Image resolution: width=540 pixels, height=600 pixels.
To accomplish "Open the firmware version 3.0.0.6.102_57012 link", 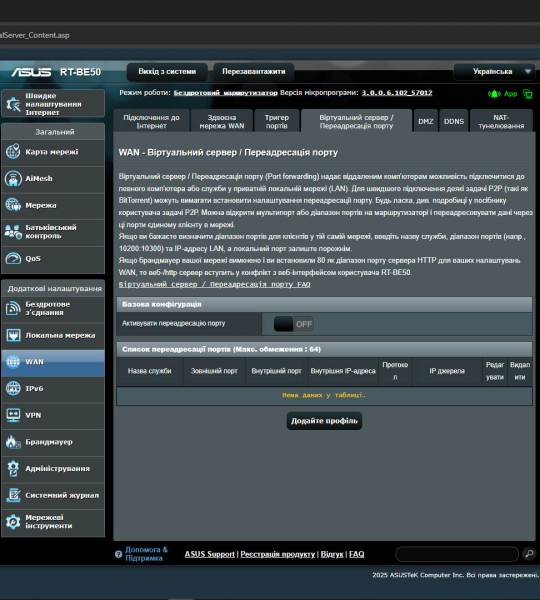I will [x=397, y=93].
